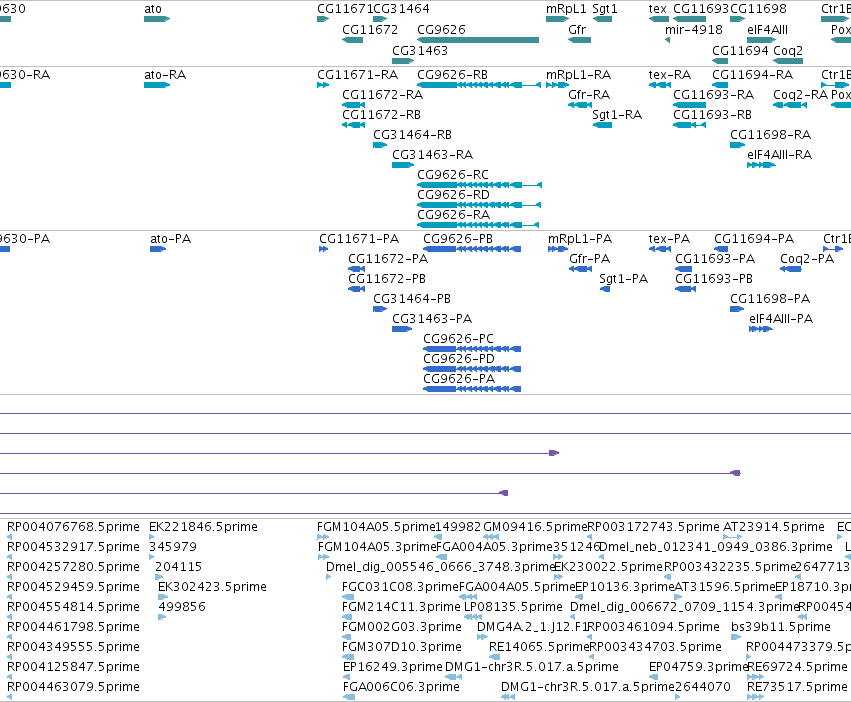Select the Coq2 gene label
Image resolution: width=851 pixels, height=702 pixels.
click(788, 50)
